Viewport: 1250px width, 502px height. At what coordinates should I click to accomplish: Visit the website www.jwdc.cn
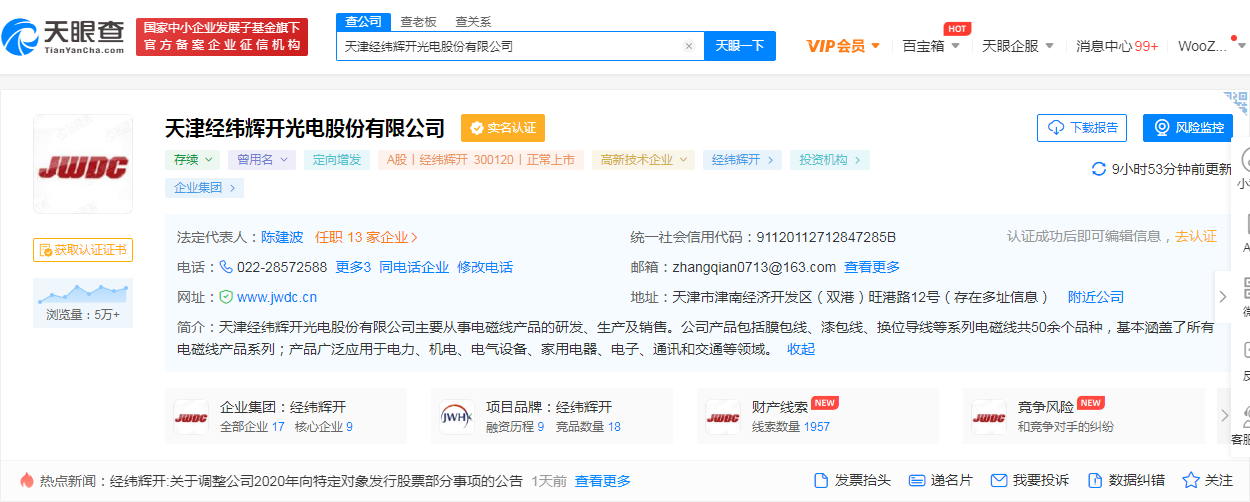(x=277, y=297)
